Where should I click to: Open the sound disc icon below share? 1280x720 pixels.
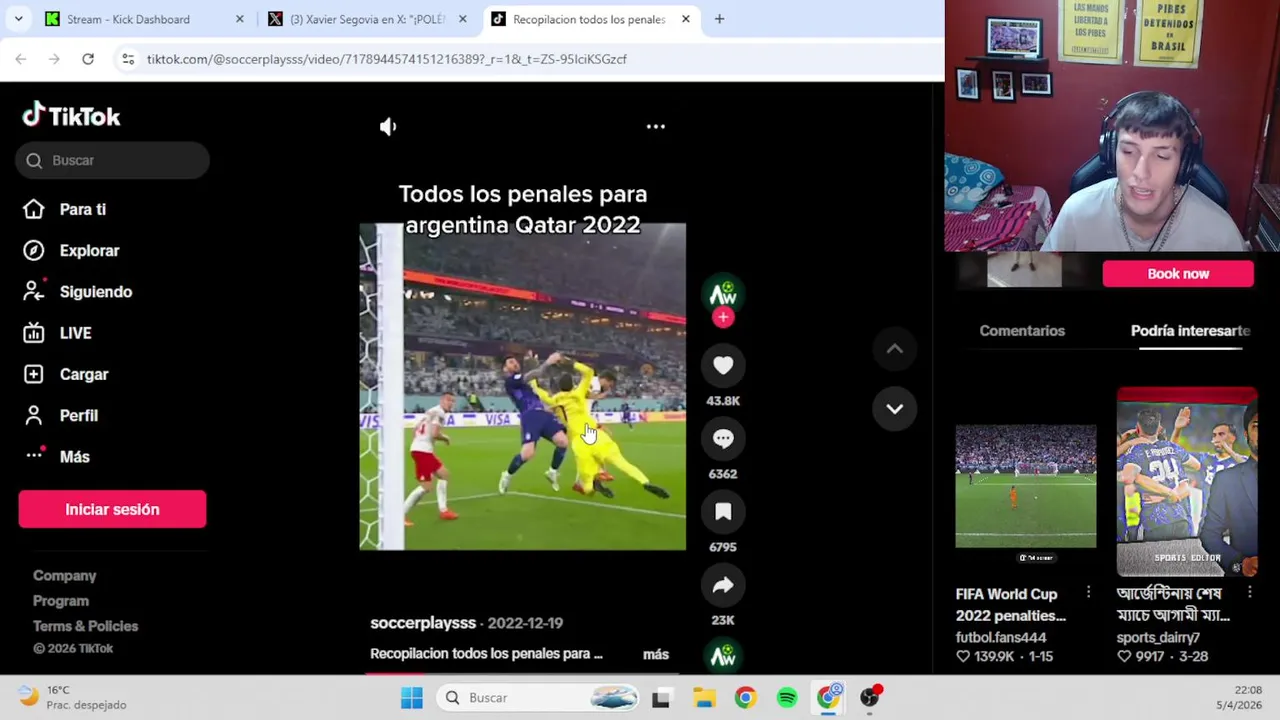click(723, 656)
